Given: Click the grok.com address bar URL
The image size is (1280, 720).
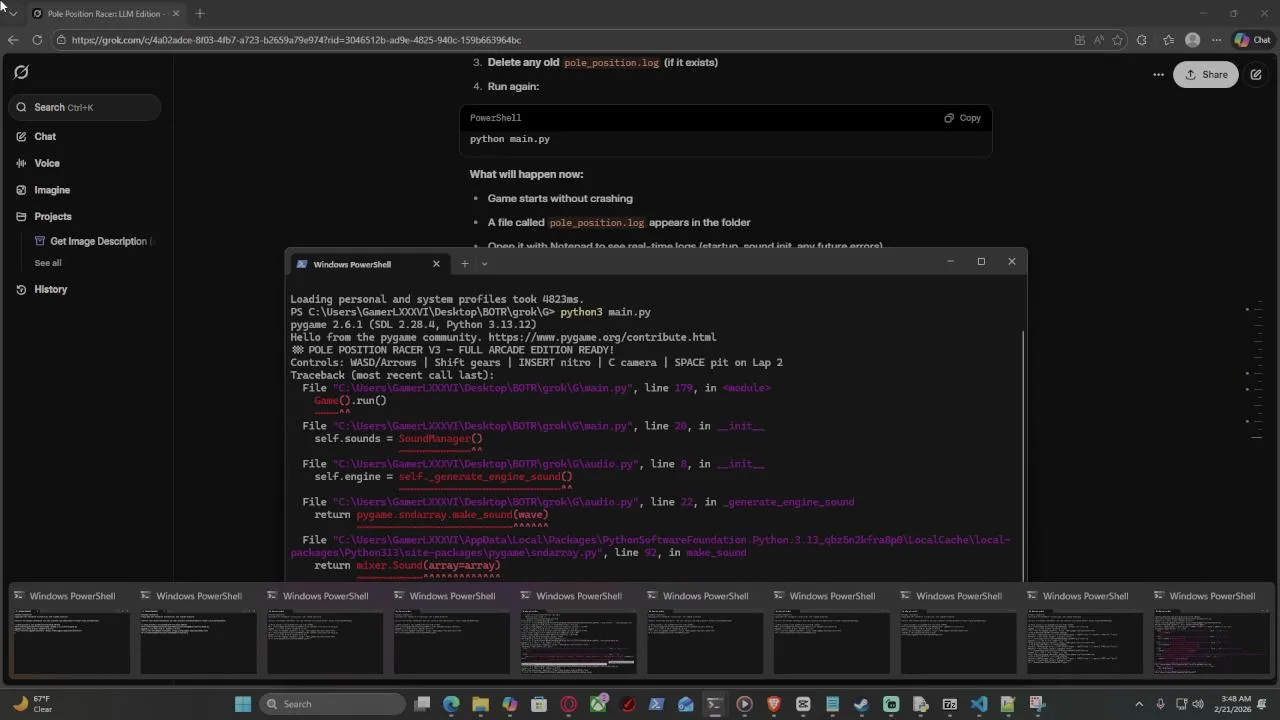Looking at the screenshot, I should pos(296,40).
